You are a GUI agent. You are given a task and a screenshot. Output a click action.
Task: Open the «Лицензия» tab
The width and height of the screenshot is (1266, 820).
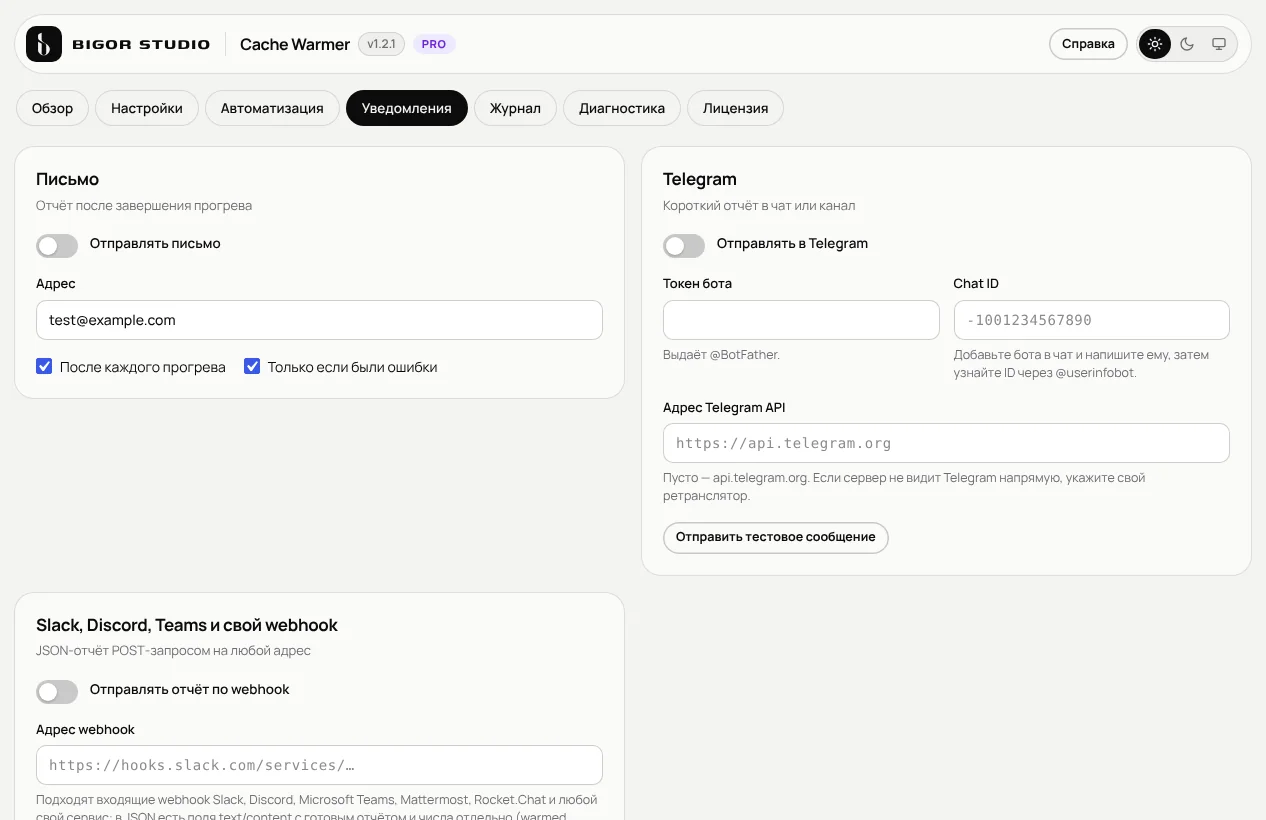tap(735, 108)
